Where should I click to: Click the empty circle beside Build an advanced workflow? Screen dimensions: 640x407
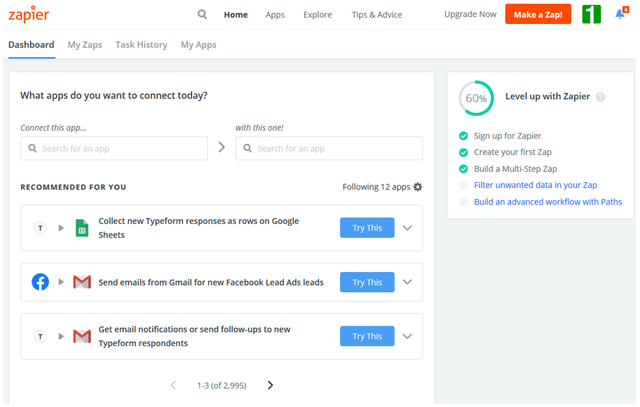(x=463, y=202)
